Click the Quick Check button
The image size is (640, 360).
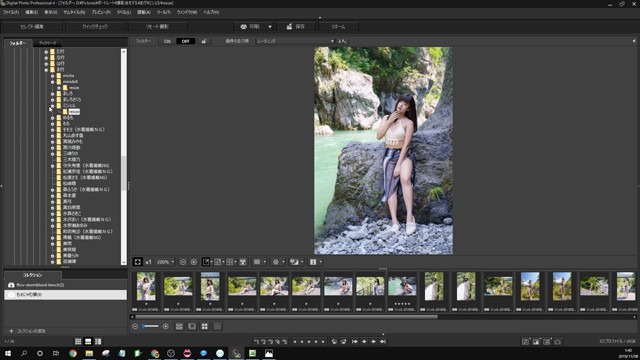95,27
